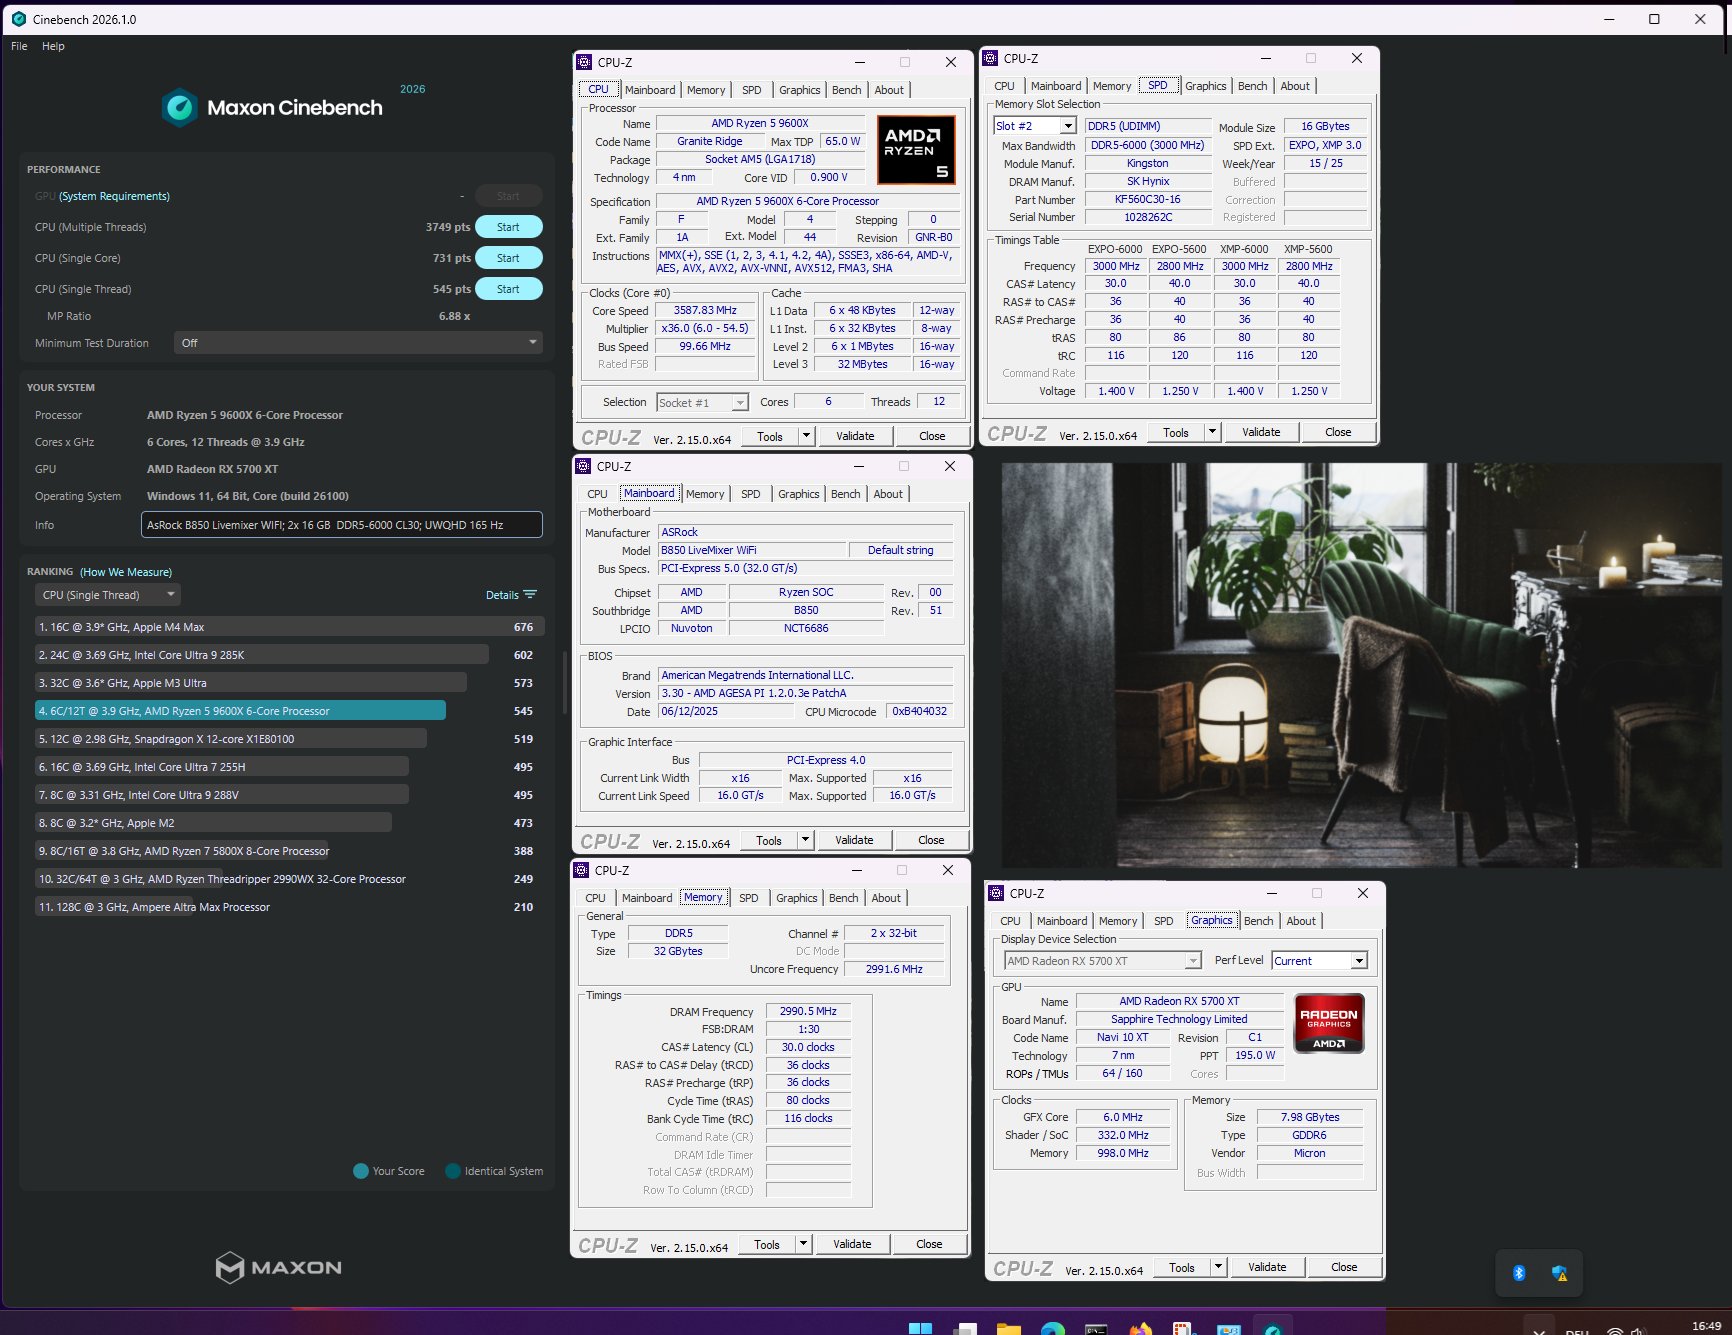
Task: Switch to Mainboard tab in CPU-Z Graphics window
Action: tap(1062, 921)
